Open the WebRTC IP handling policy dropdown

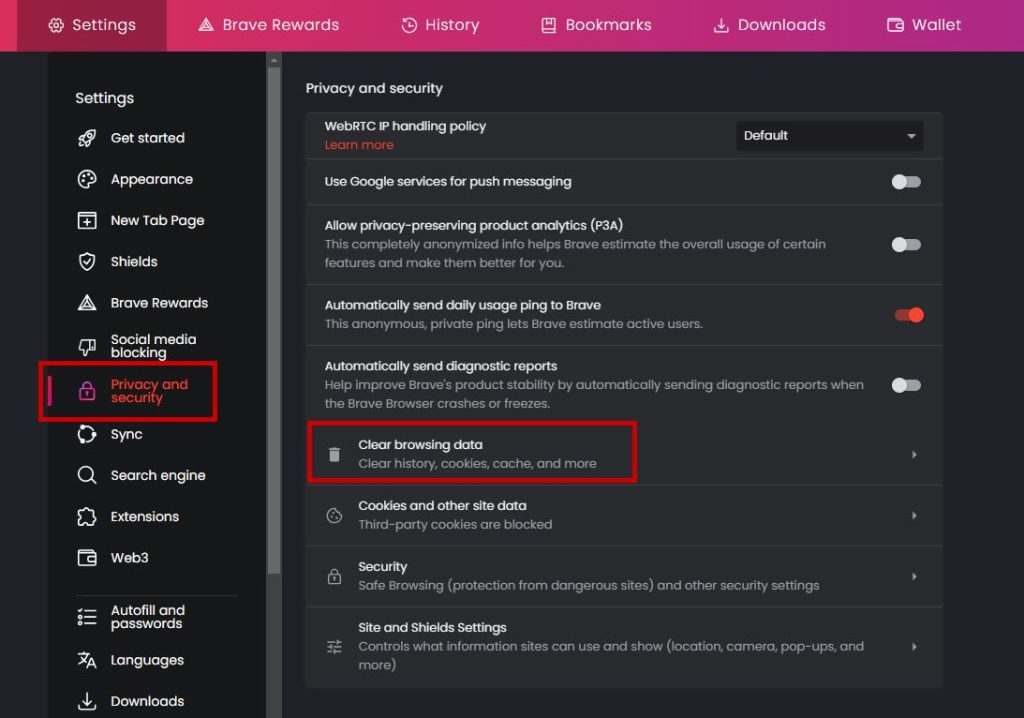(829, 136)
